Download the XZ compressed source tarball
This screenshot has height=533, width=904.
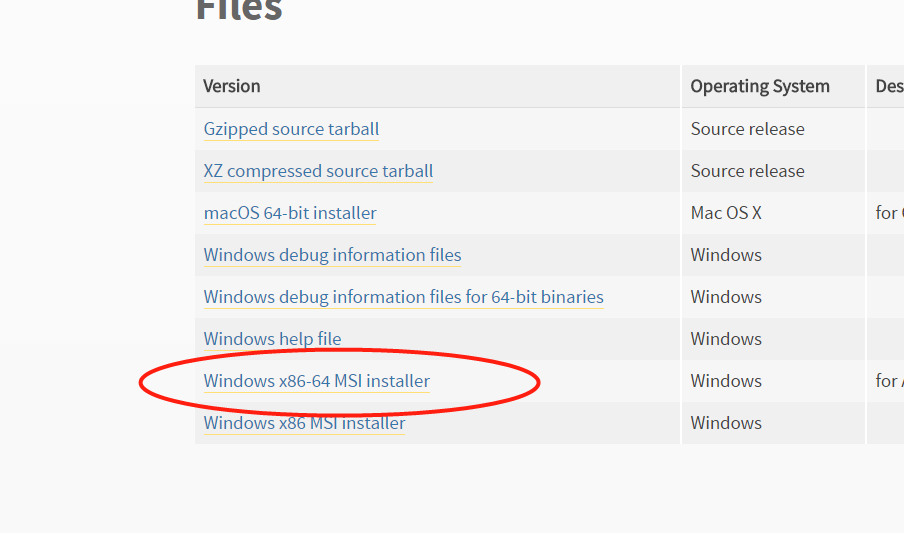[x=318, y=171]
